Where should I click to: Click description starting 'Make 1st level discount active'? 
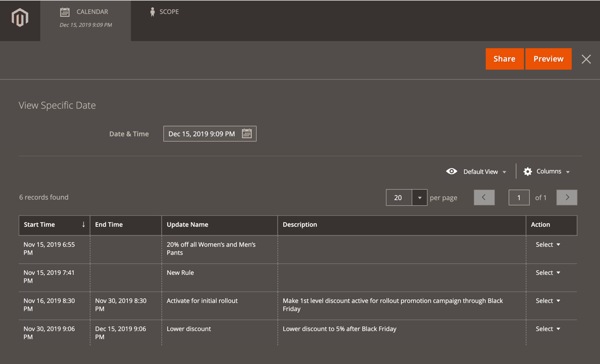[x=393, y=305]
